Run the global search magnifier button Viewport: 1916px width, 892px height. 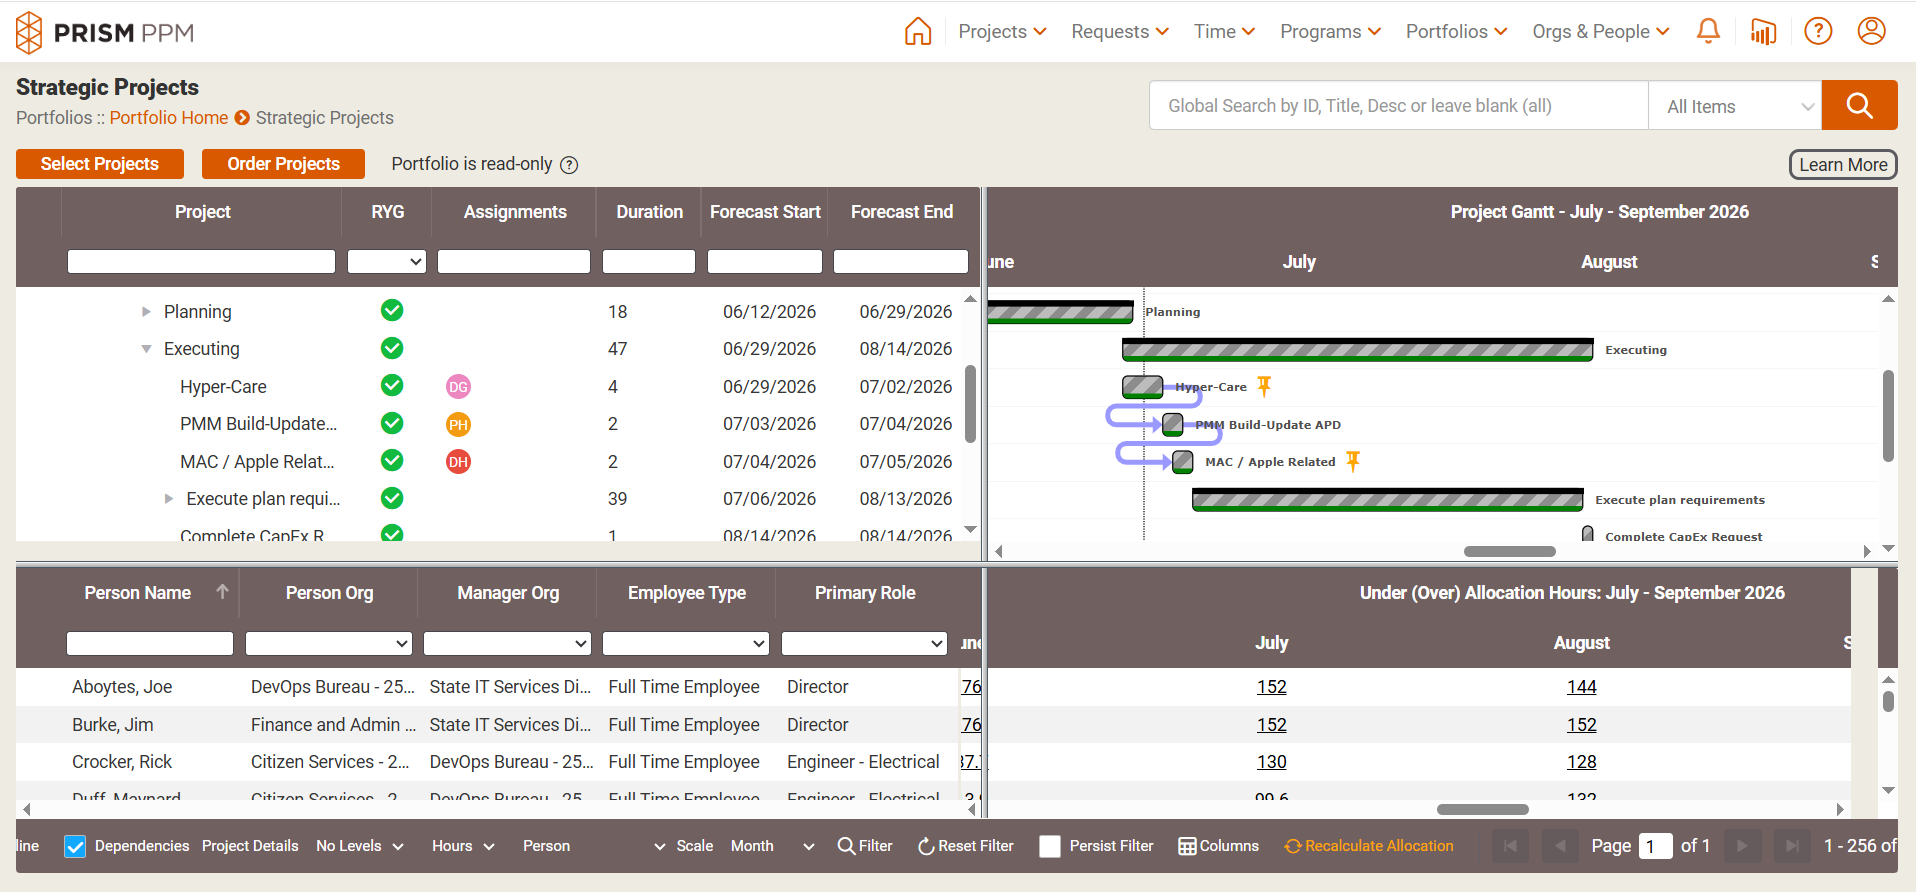[x=1859, y=105]
